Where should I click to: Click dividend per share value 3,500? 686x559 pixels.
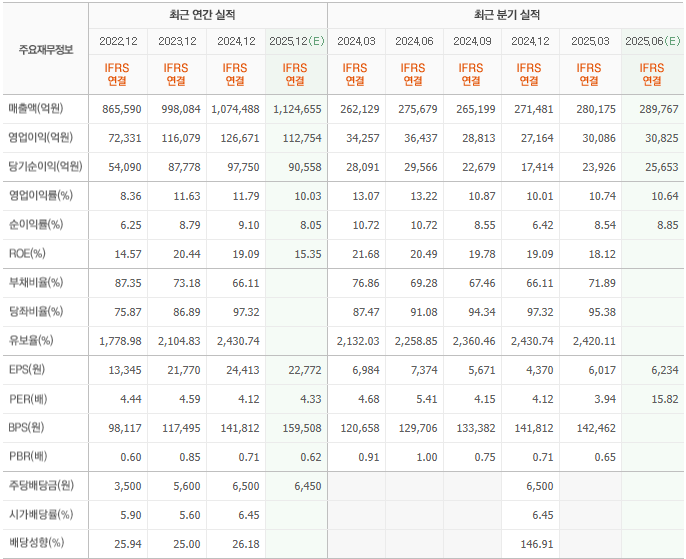128,486
